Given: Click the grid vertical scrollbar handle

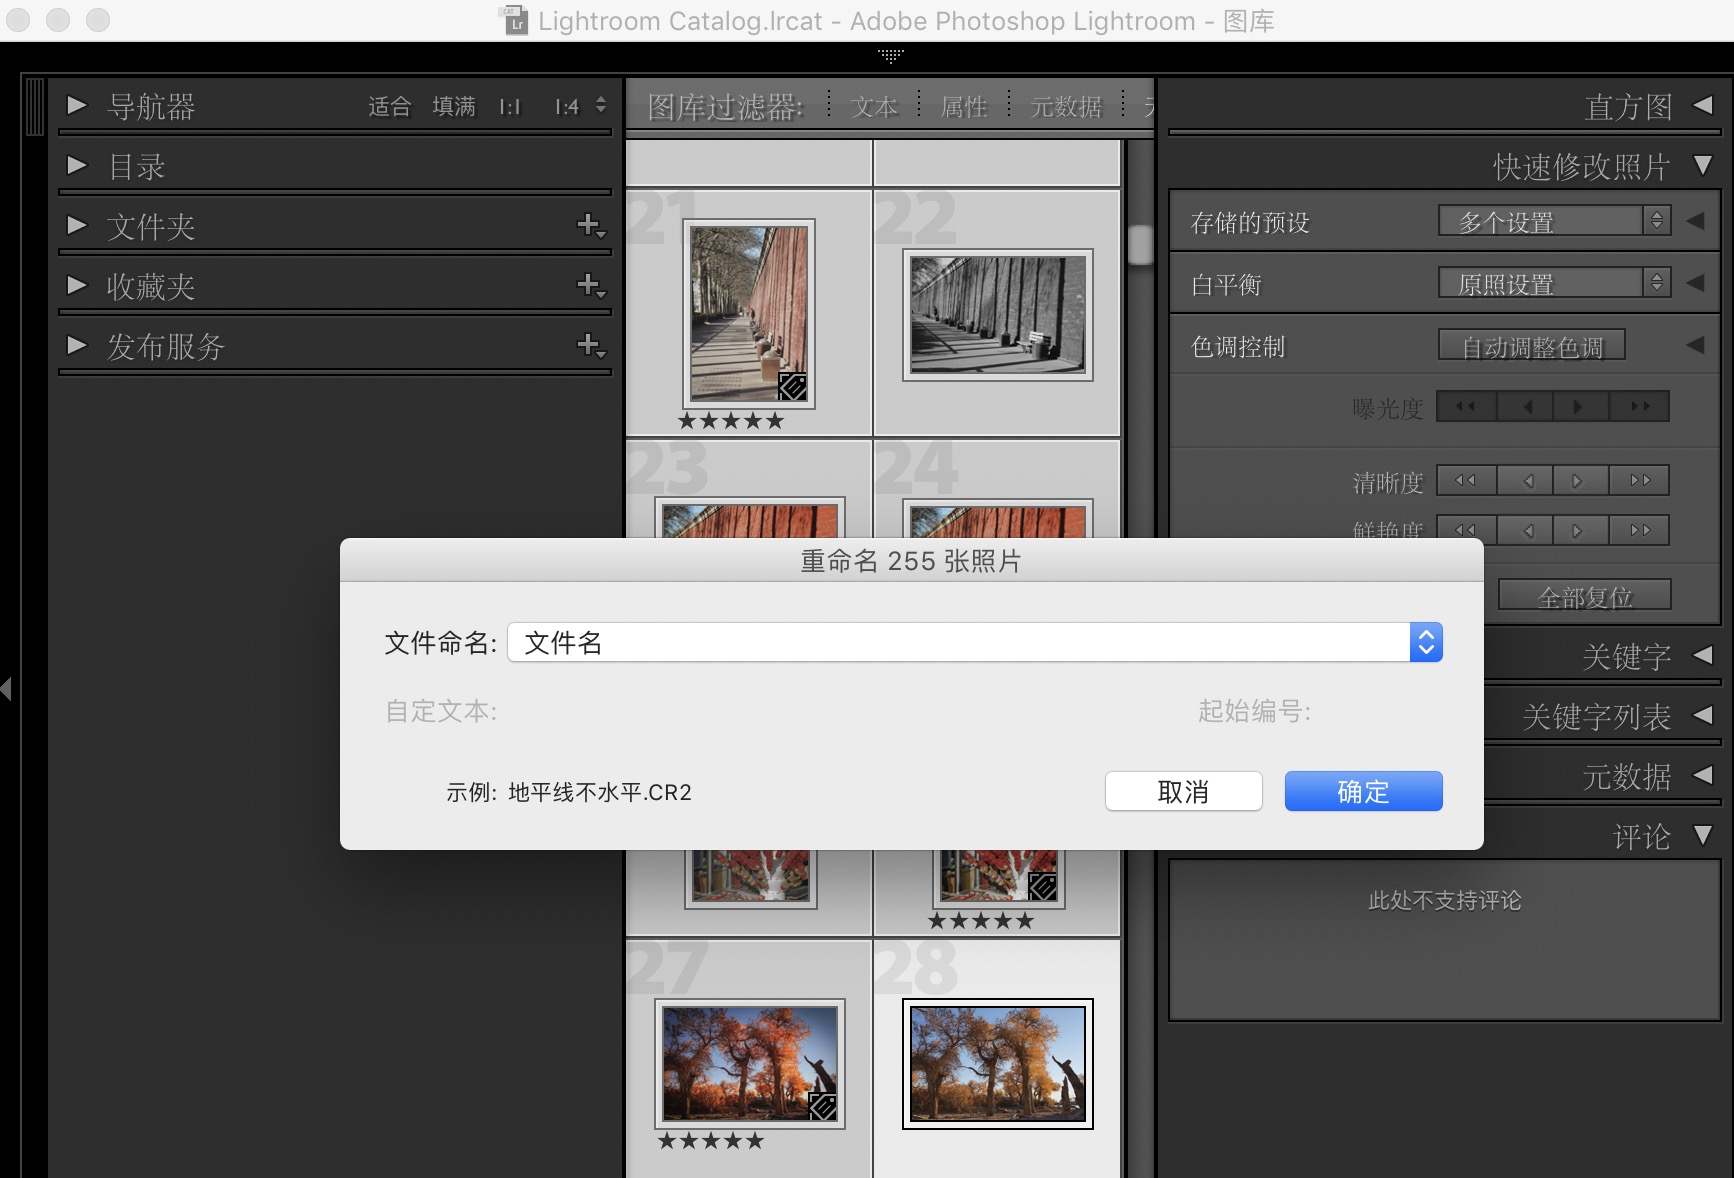Looking at the screenshot, I should pyautogui.click(x=1140, y=244).
